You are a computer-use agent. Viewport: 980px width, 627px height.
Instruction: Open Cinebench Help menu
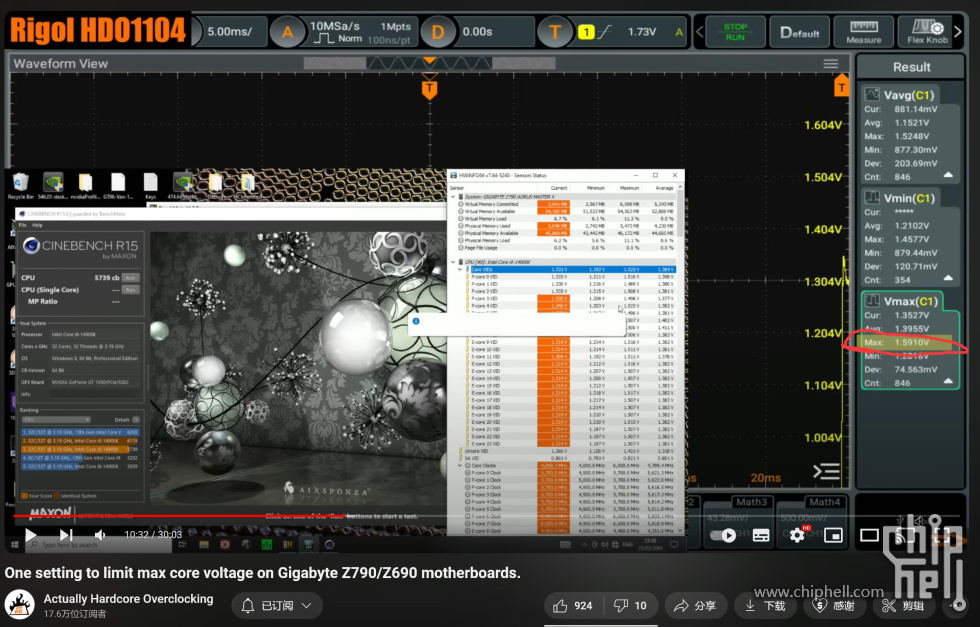pos(38,225)
